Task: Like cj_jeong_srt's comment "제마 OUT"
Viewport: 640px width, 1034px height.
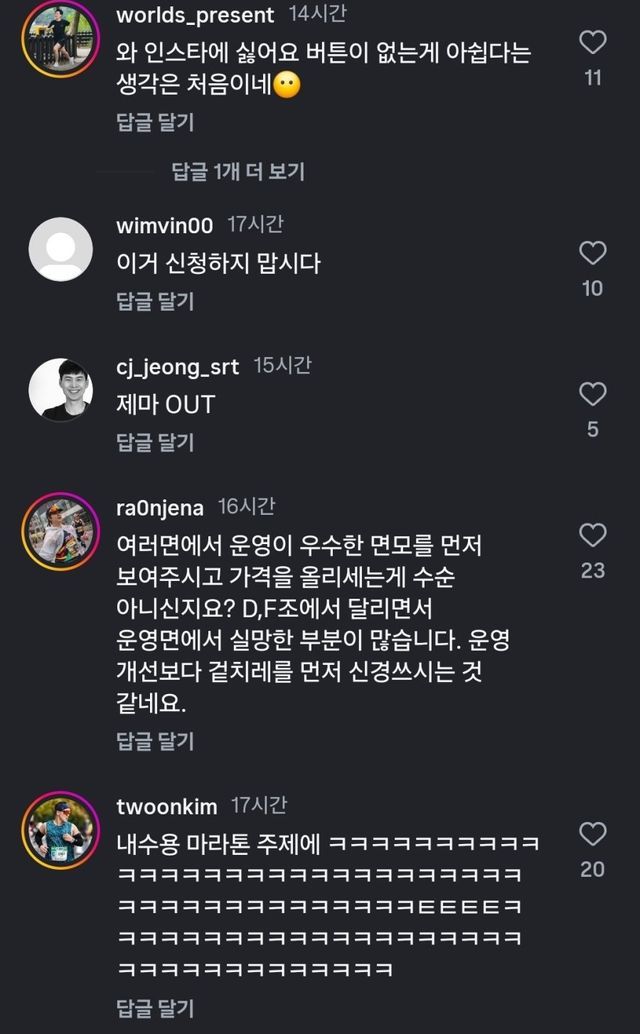Action: tap(593, 394)
